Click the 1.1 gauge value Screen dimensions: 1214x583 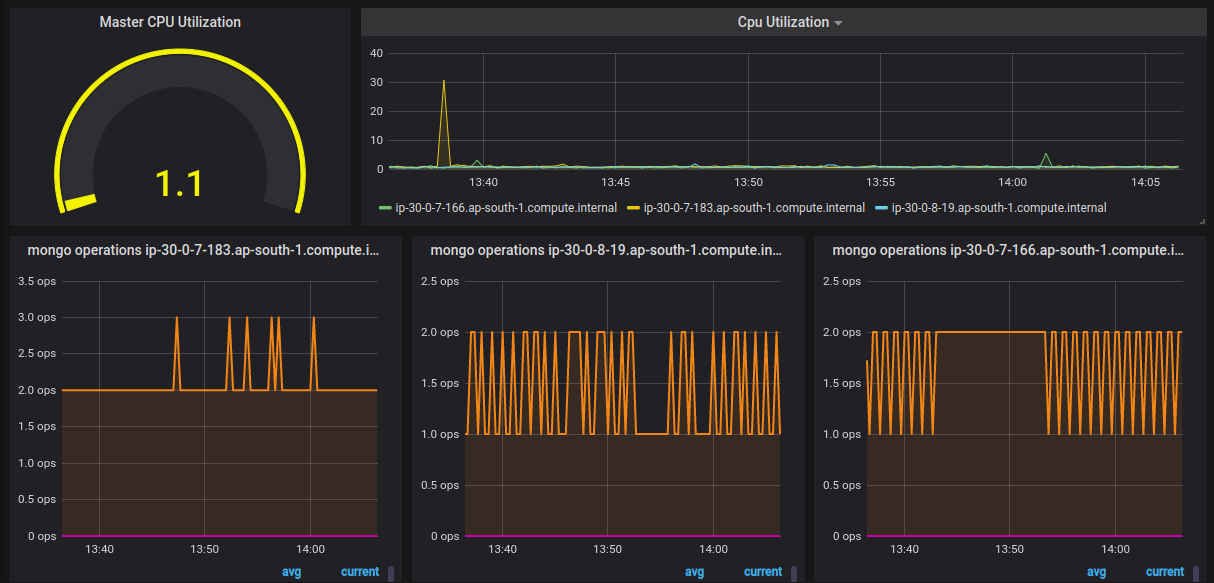tap(179, 184)
